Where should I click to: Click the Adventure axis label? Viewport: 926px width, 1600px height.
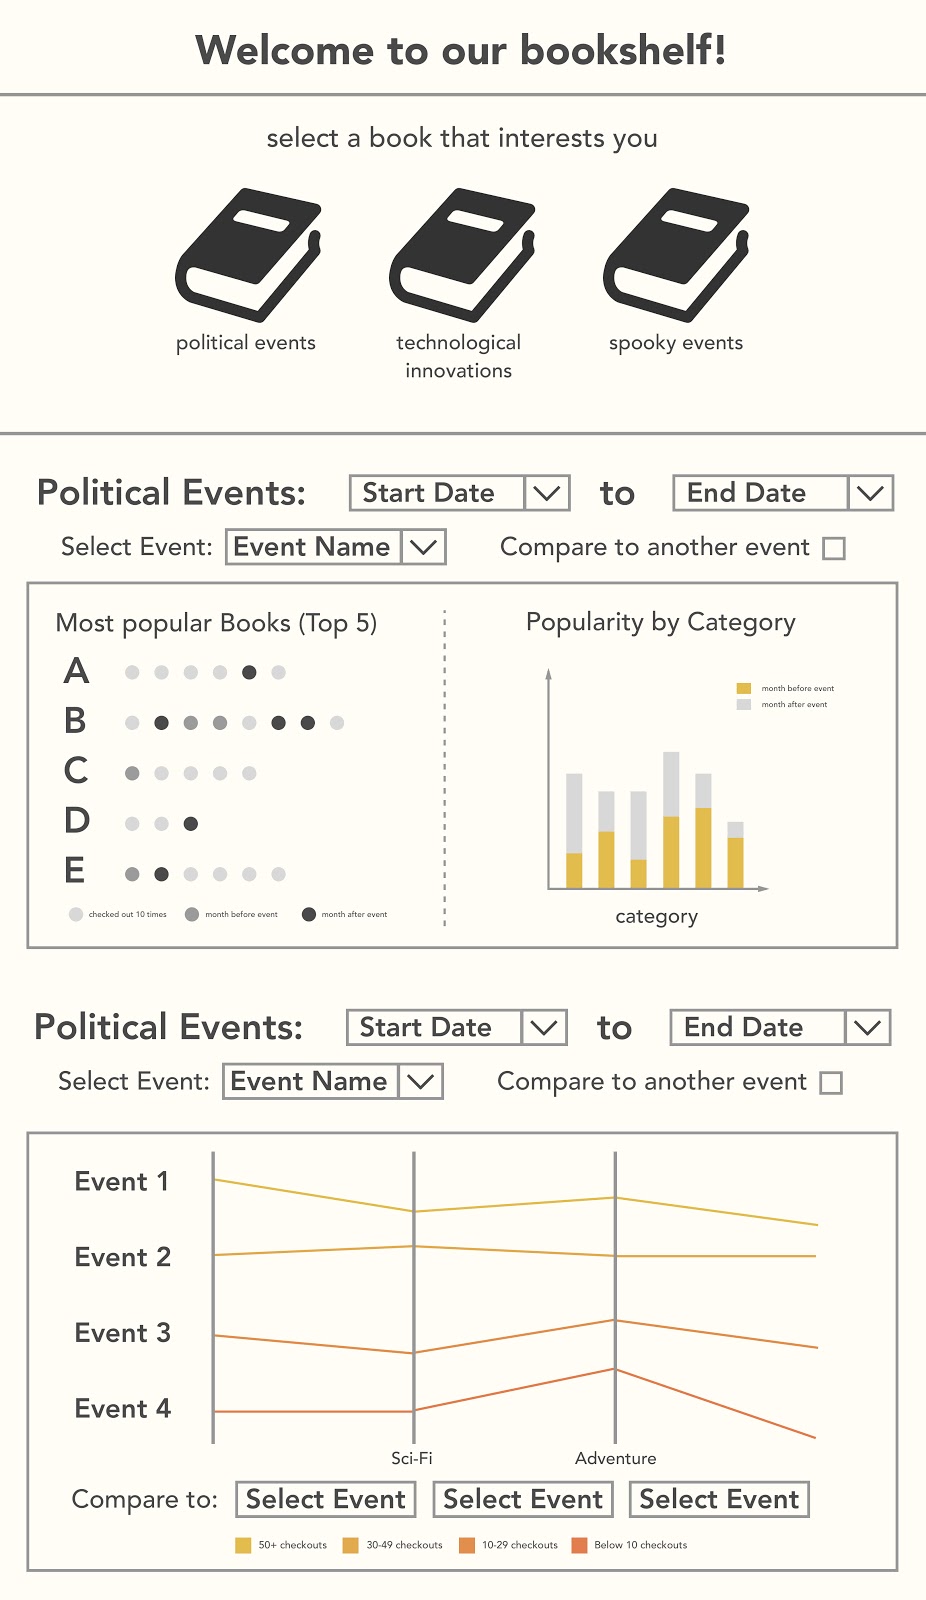click(615, 1458)
